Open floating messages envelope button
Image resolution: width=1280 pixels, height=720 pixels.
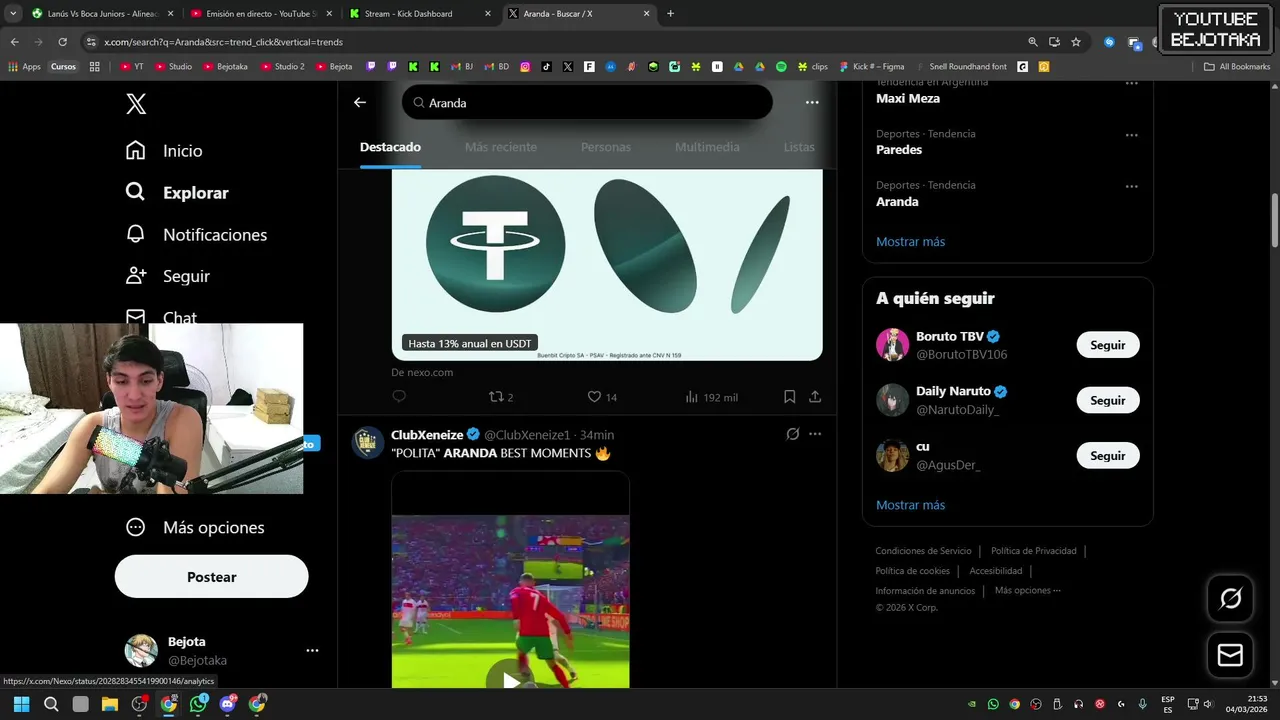1231,655
